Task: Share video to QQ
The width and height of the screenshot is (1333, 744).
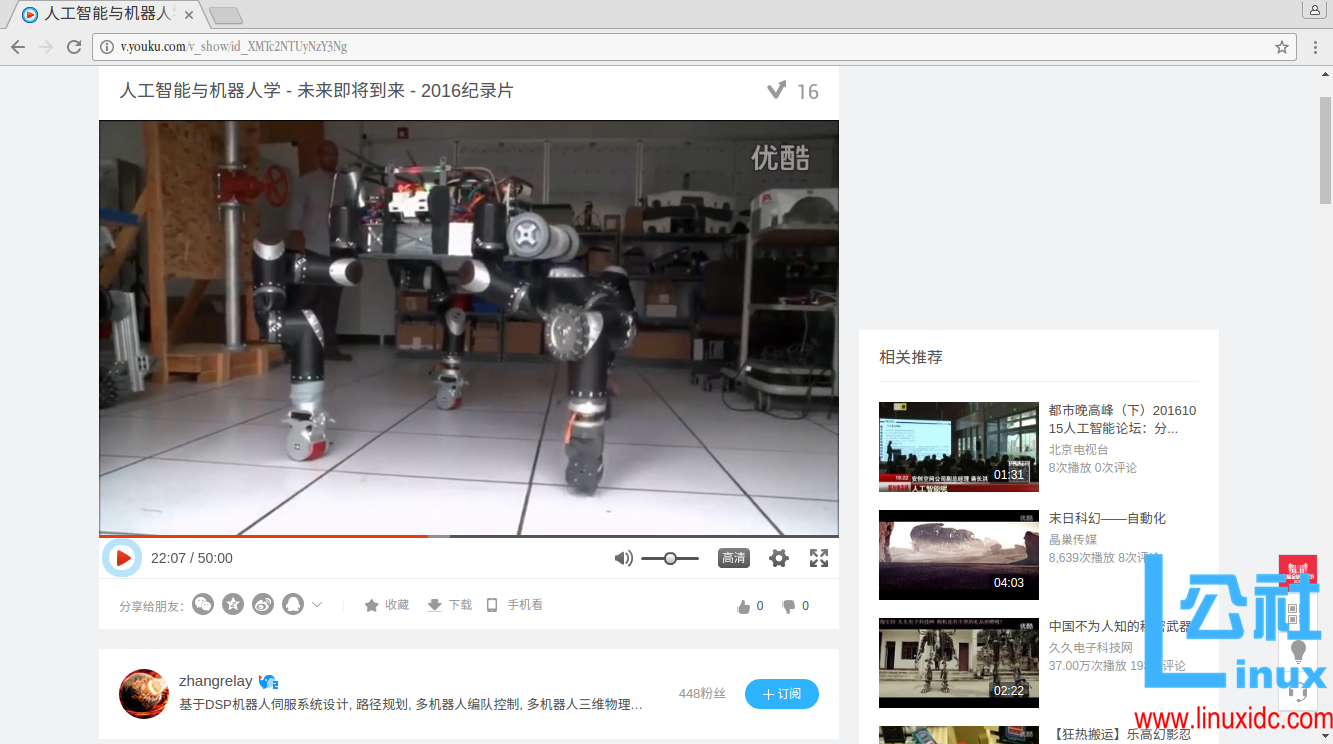Action: (293, 604)
